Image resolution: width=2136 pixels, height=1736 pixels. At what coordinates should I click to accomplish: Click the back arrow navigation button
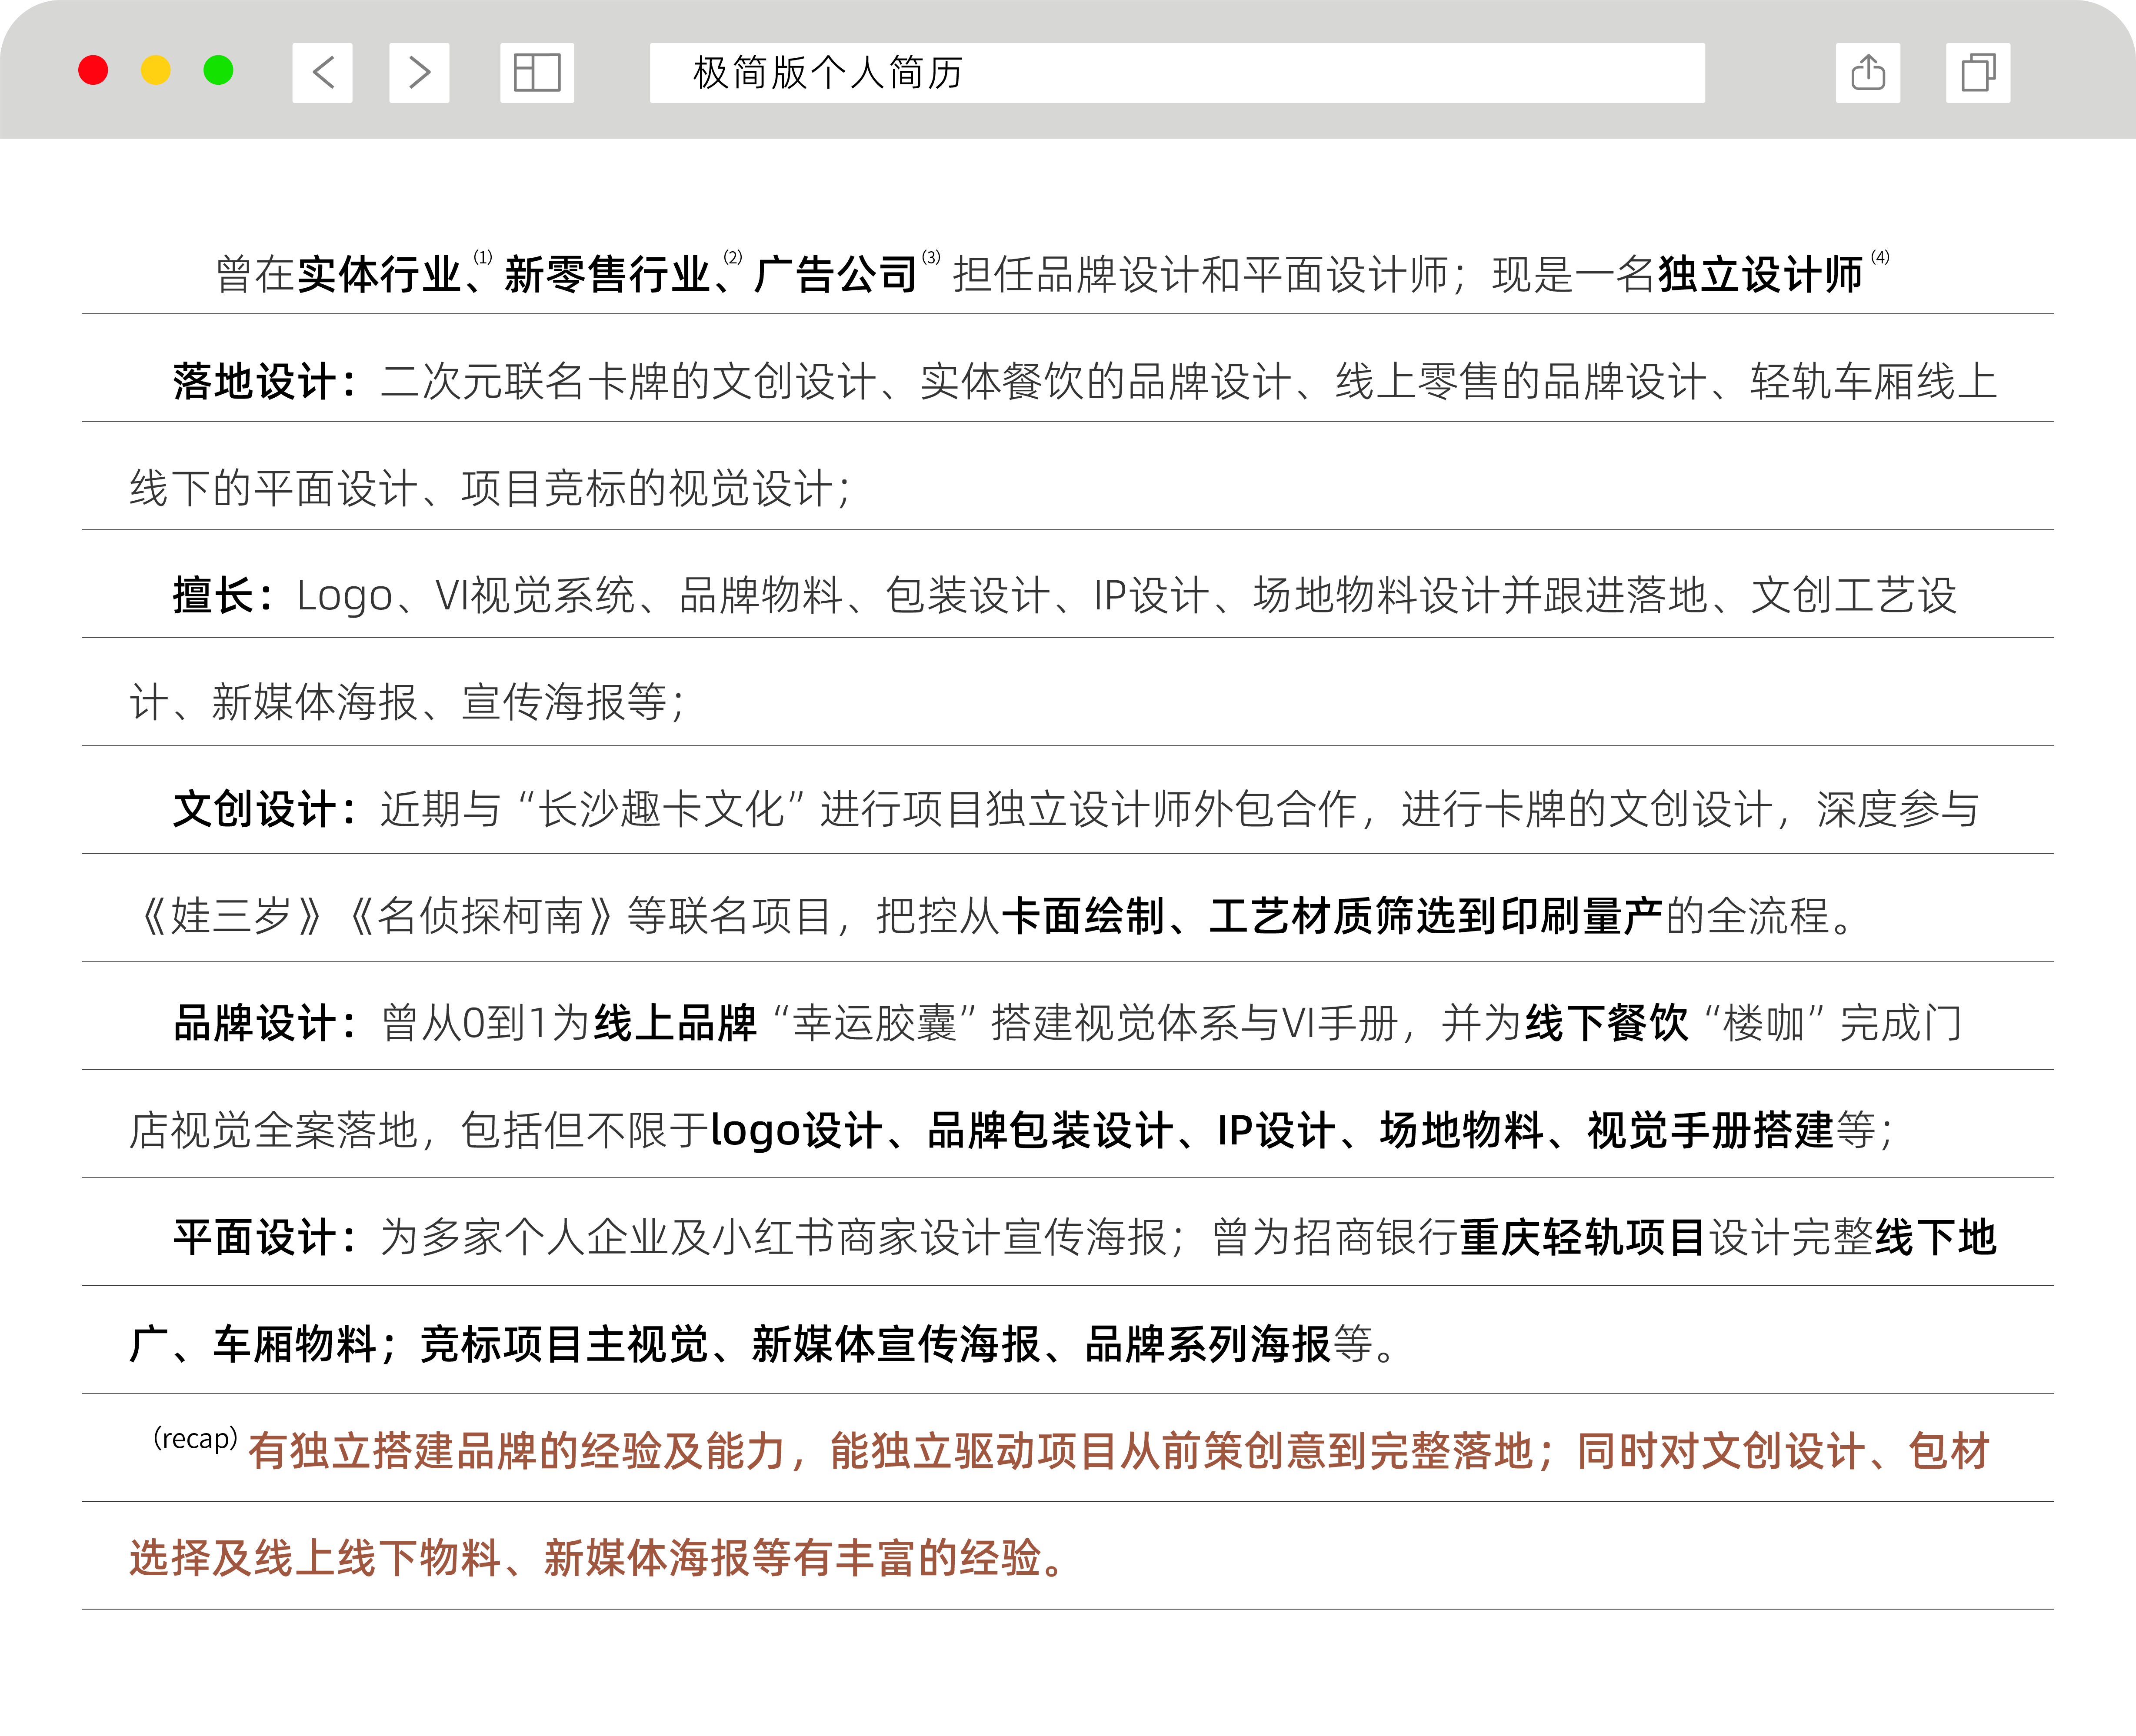pyautogui.click(x=322, y=72)
